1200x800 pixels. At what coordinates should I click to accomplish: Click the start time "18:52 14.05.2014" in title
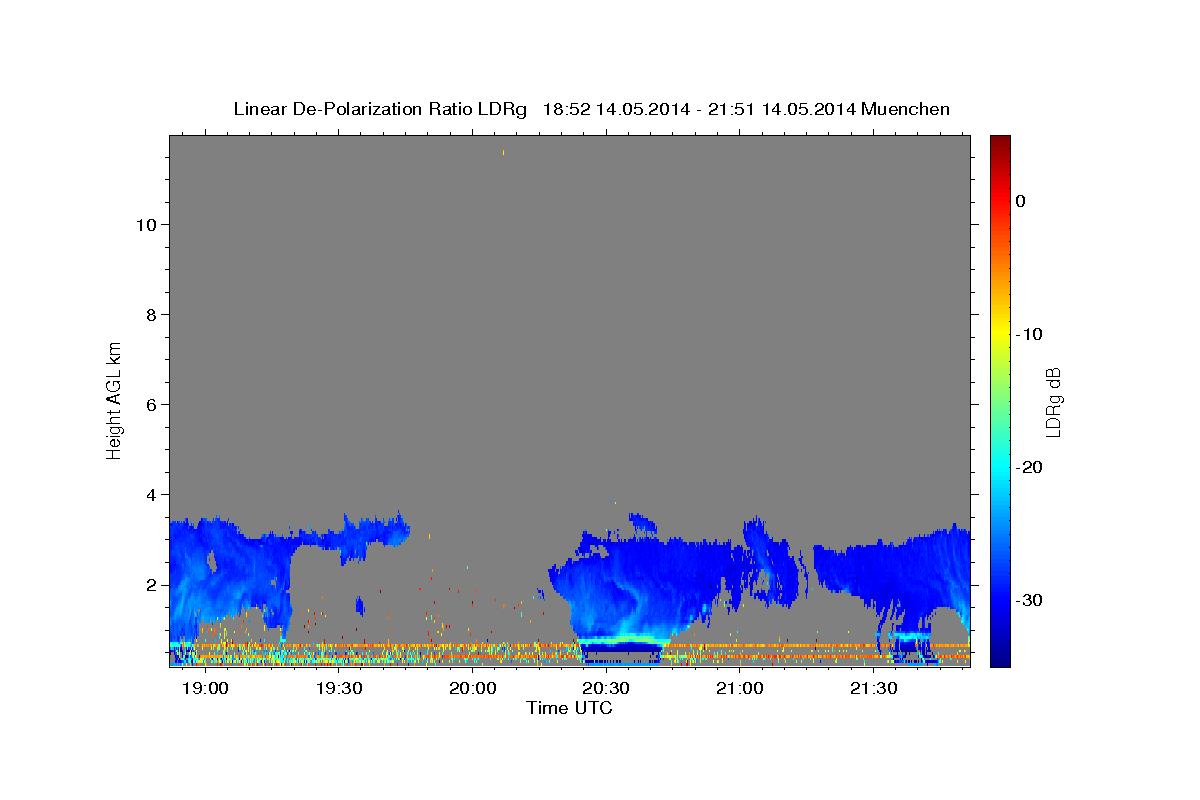pyautogui.click(x=615, y=109)
